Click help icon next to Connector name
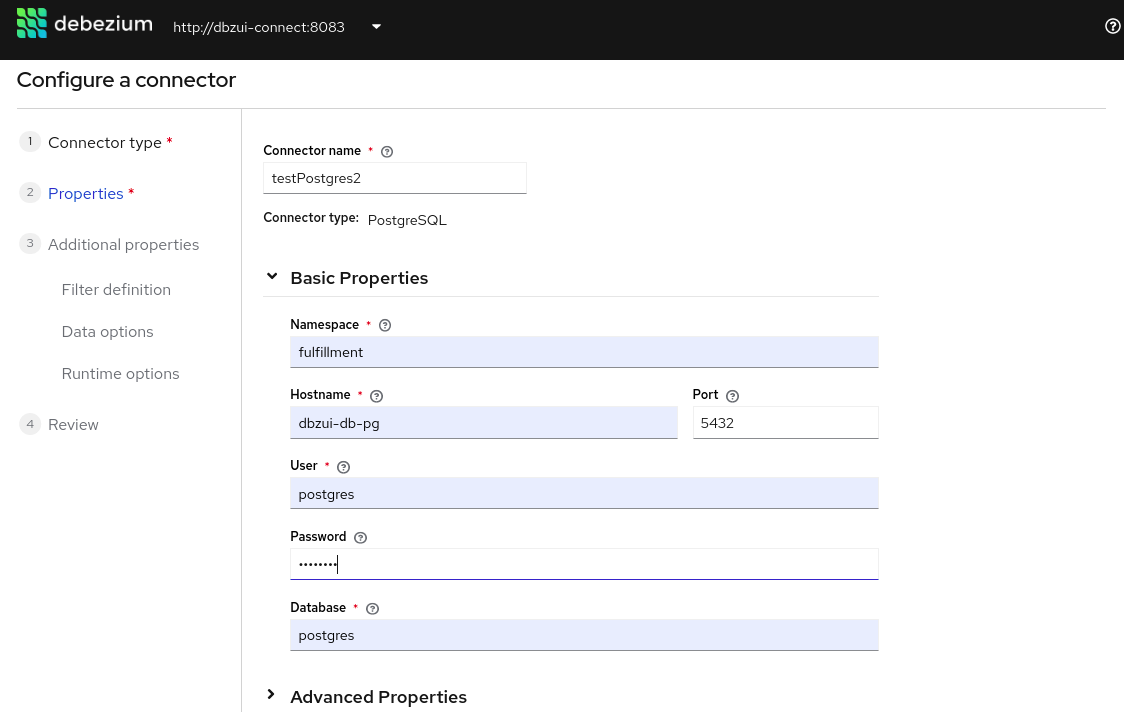This screenshot has height=712, width=1124. pos(387,152)
